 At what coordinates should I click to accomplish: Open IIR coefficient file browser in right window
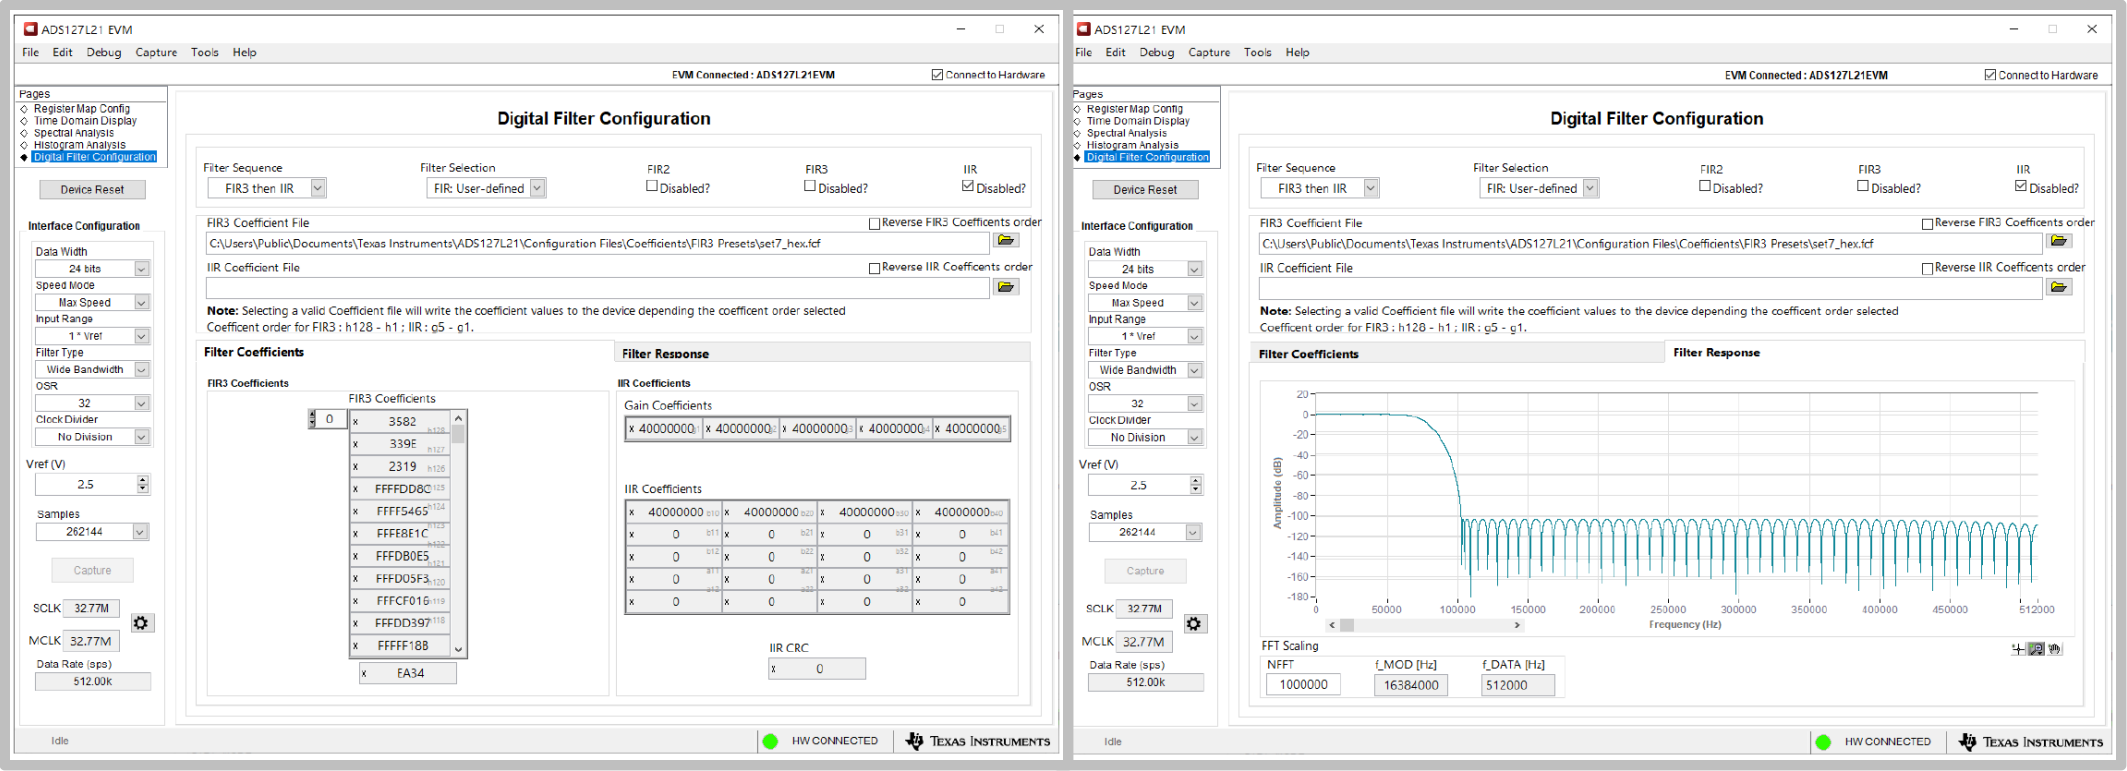2059,287
